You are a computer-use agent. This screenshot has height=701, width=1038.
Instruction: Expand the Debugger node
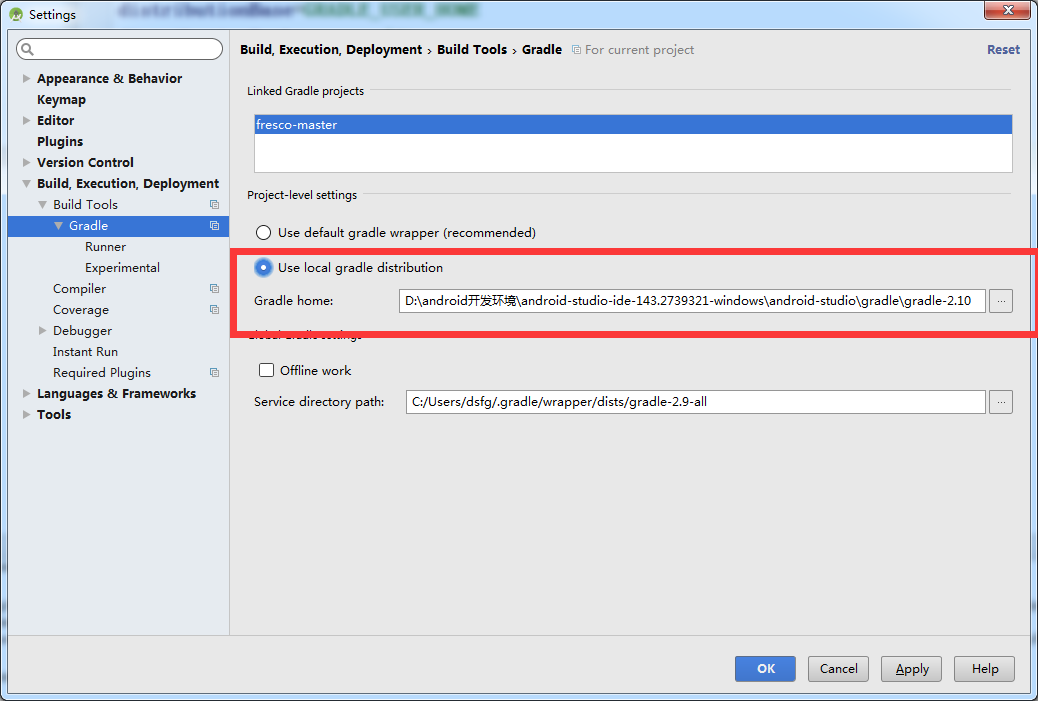click(42, 330)
